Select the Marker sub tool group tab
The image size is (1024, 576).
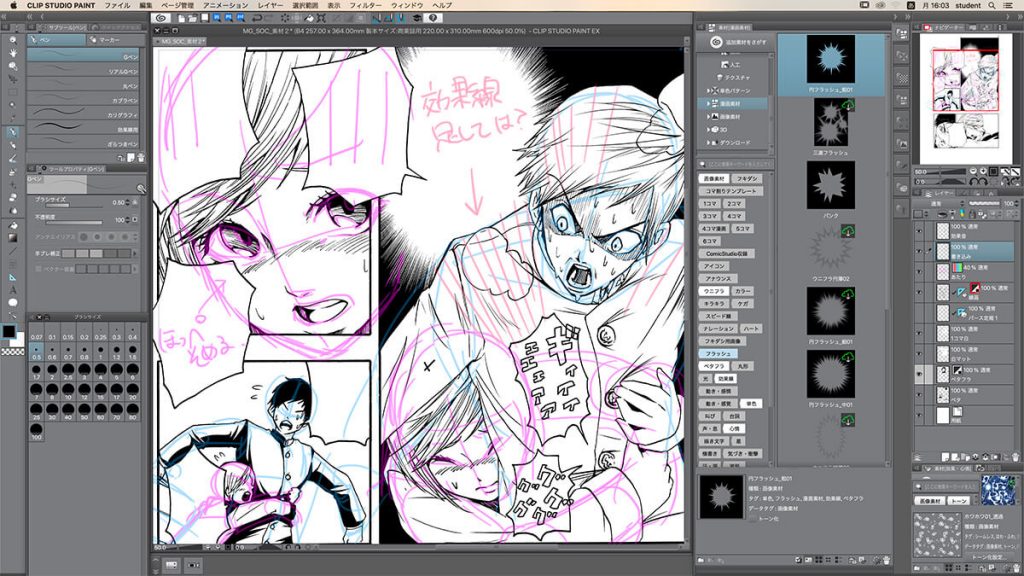[114, 40]
